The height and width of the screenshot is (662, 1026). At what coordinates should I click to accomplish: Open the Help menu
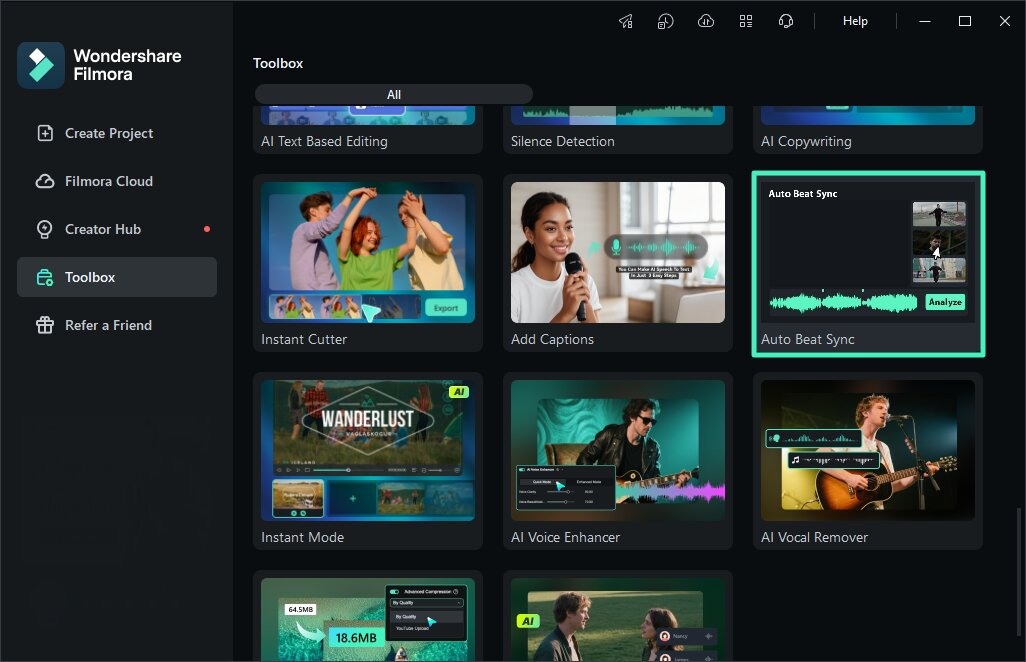coord(855,21)
